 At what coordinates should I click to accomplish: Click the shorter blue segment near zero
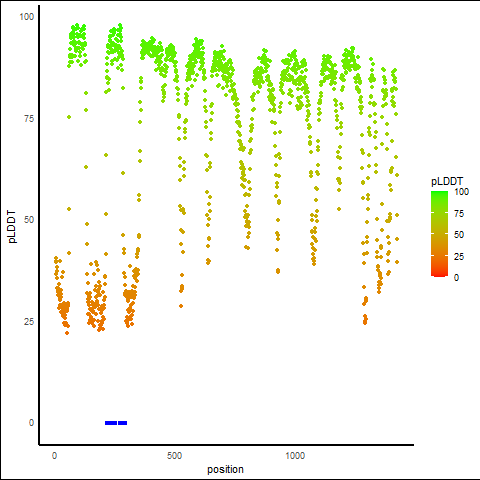(x=123, y=423)
